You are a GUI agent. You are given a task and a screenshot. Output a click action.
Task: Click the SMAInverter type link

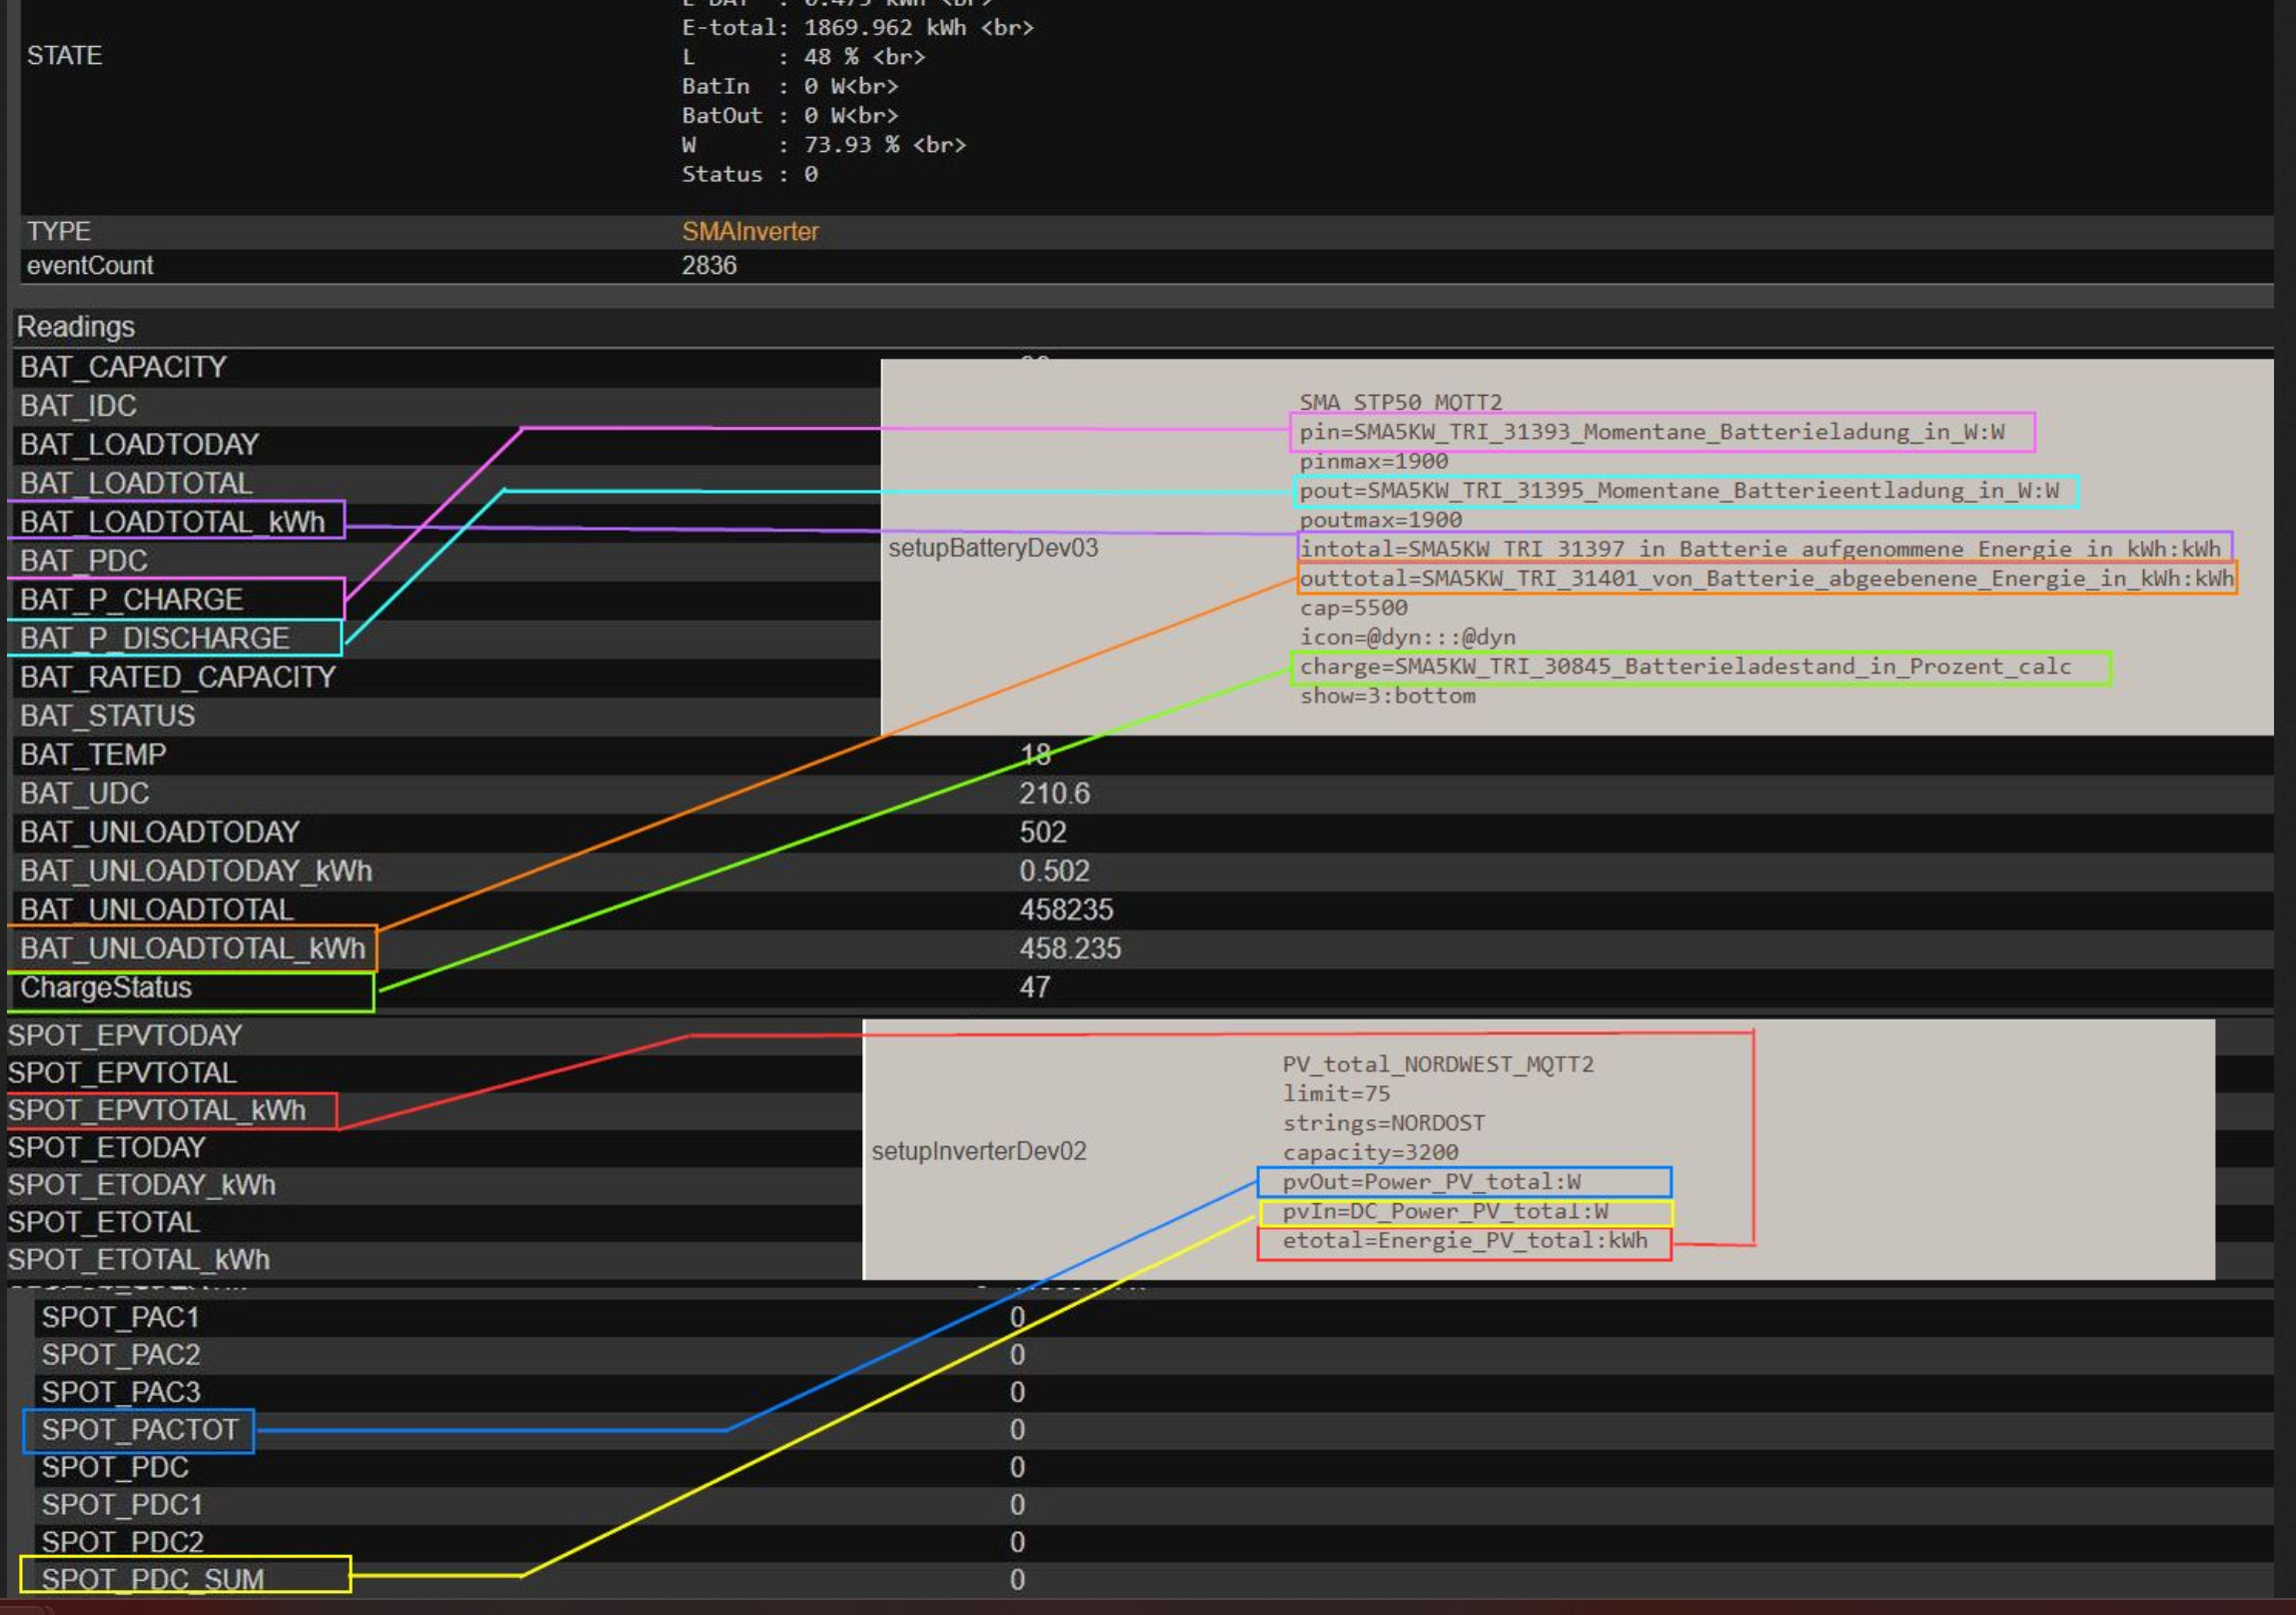pyautogui.click(x=749, y=232)
